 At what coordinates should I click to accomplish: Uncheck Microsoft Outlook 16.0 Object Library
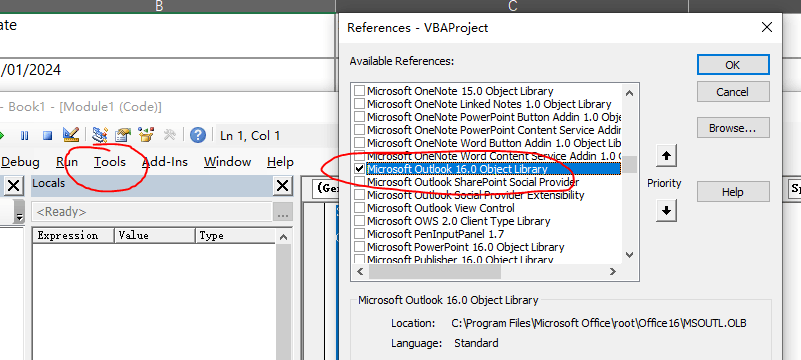360,169
